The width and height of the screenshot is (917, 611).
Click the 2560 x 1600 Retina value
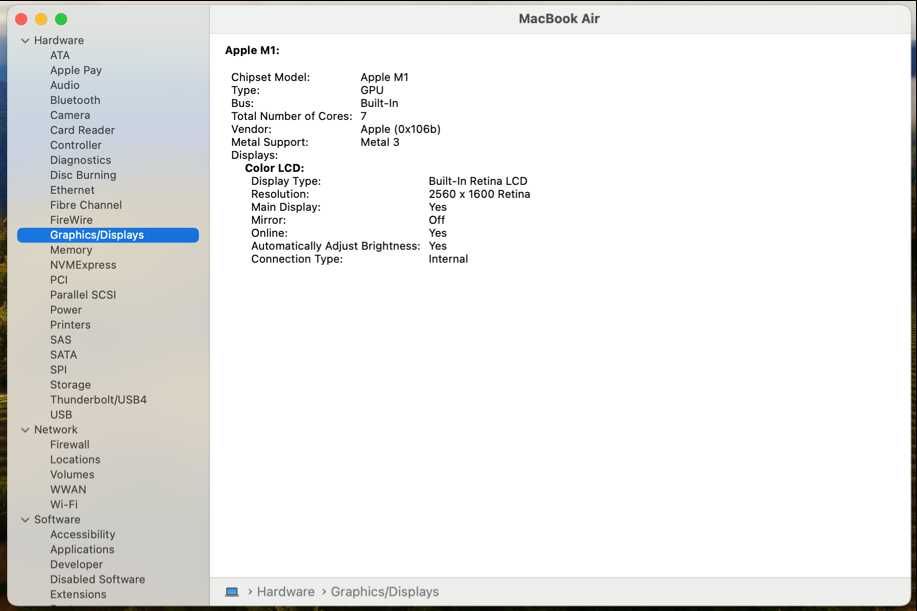pyautogui.click(x=479, y=194)
